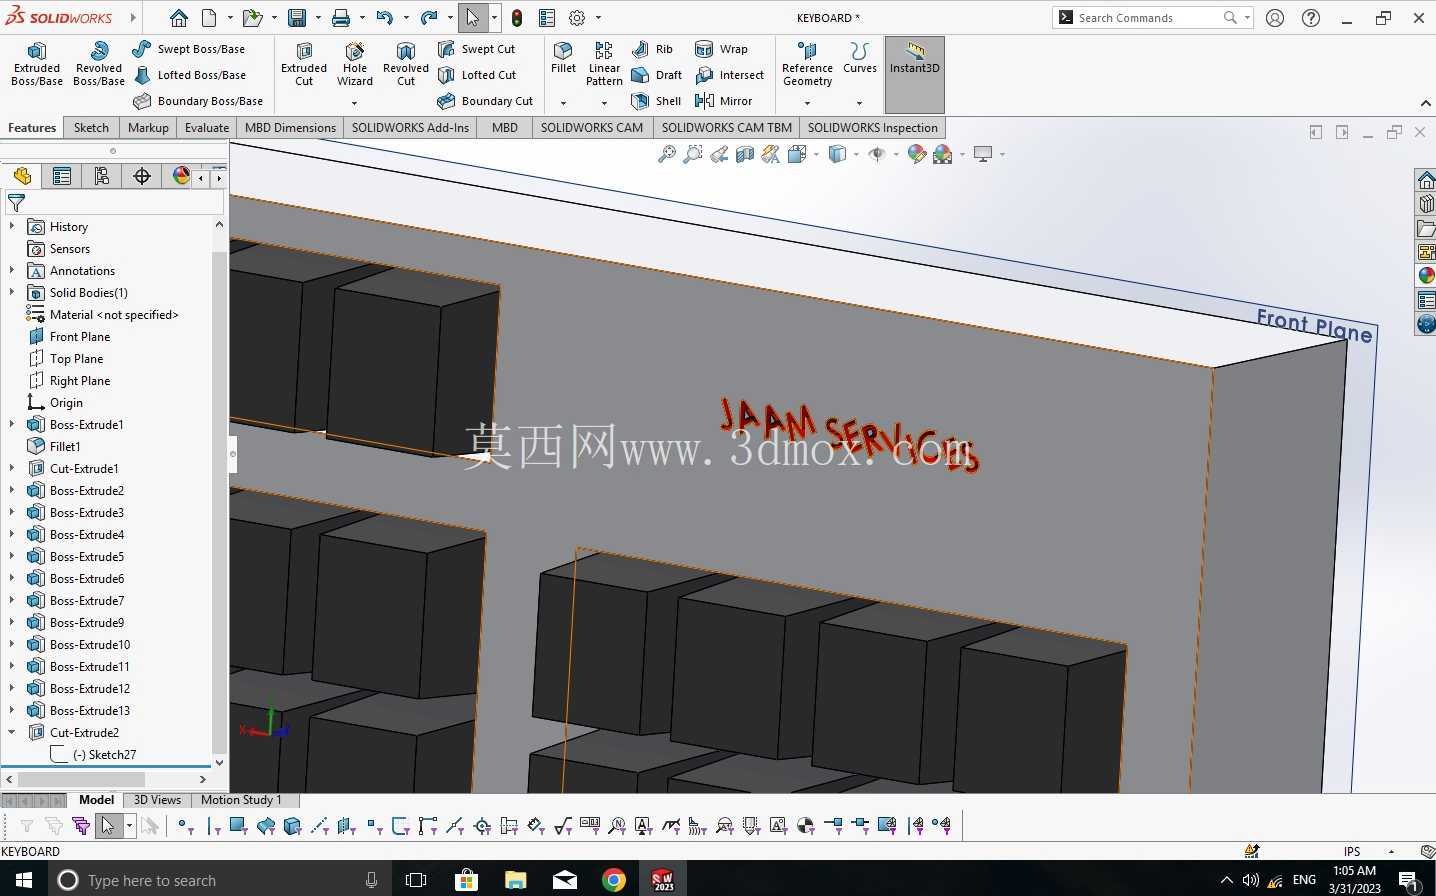The width and height of the screenshot is (1436, 896).
Task: Switch to the Motion Study 1 tab
Action: [241, 800]
